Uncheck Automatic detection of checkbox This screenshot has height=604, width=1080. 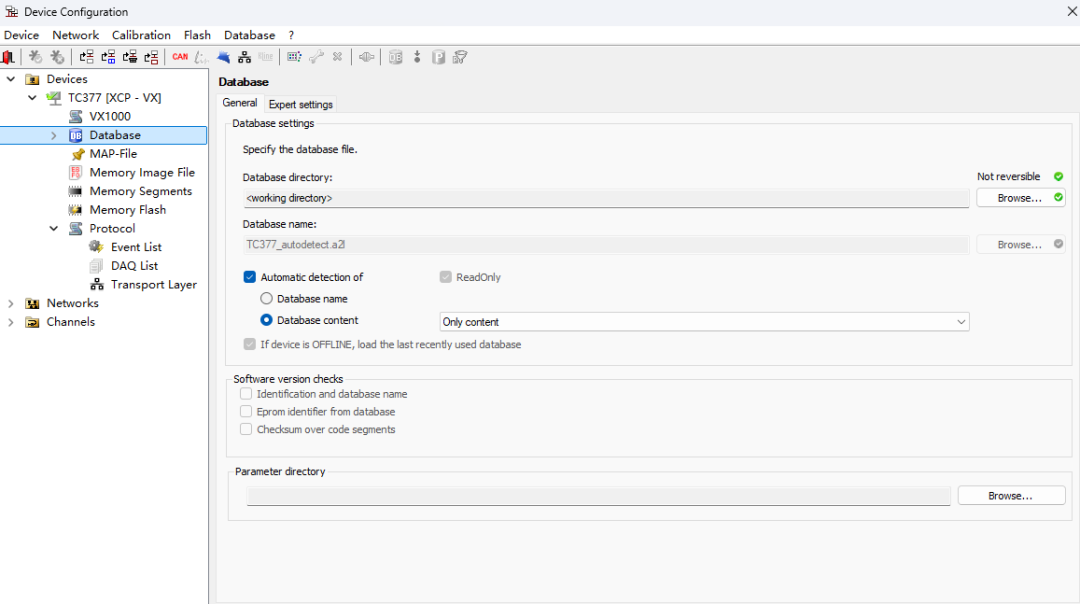pyautogui.click(x=249, y=277)
